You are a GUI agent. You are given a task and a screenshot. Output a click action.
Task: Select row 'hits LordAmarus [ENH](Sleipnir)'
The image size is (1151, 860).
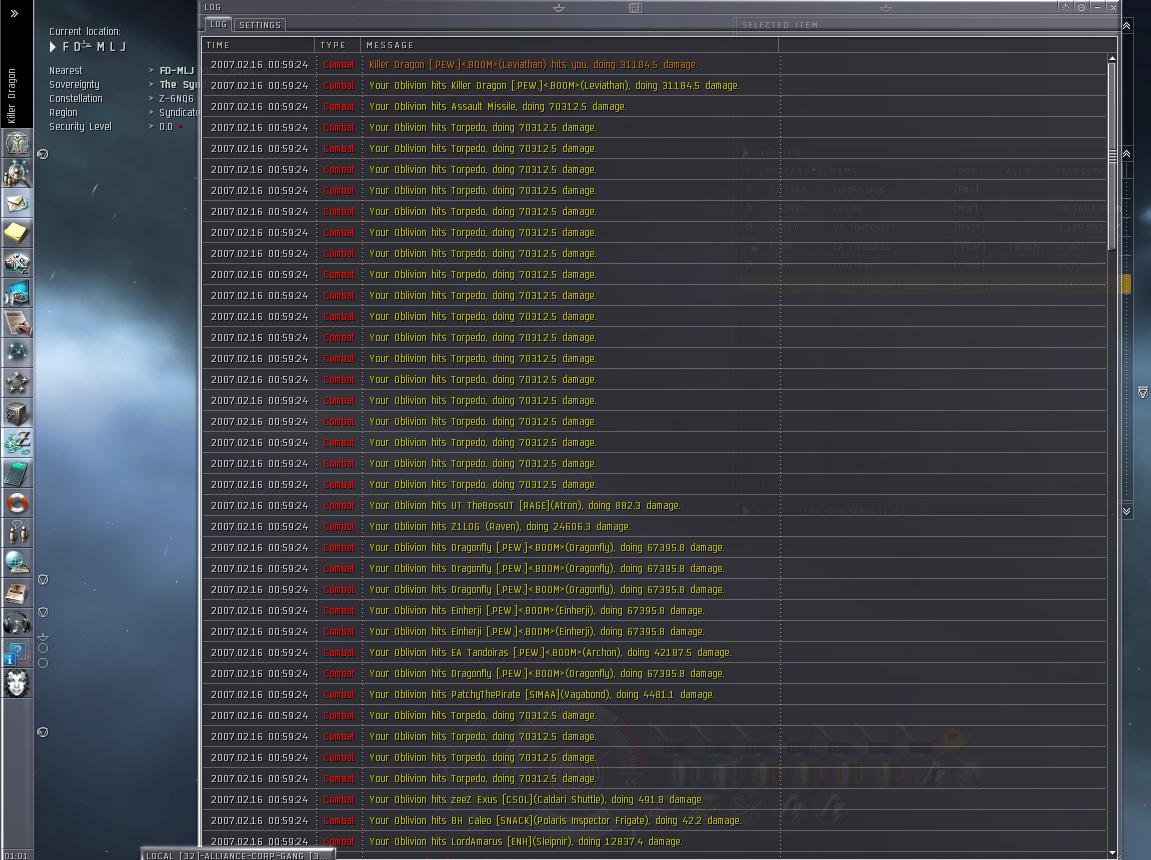pyautogui.click(x=654, y=842)
